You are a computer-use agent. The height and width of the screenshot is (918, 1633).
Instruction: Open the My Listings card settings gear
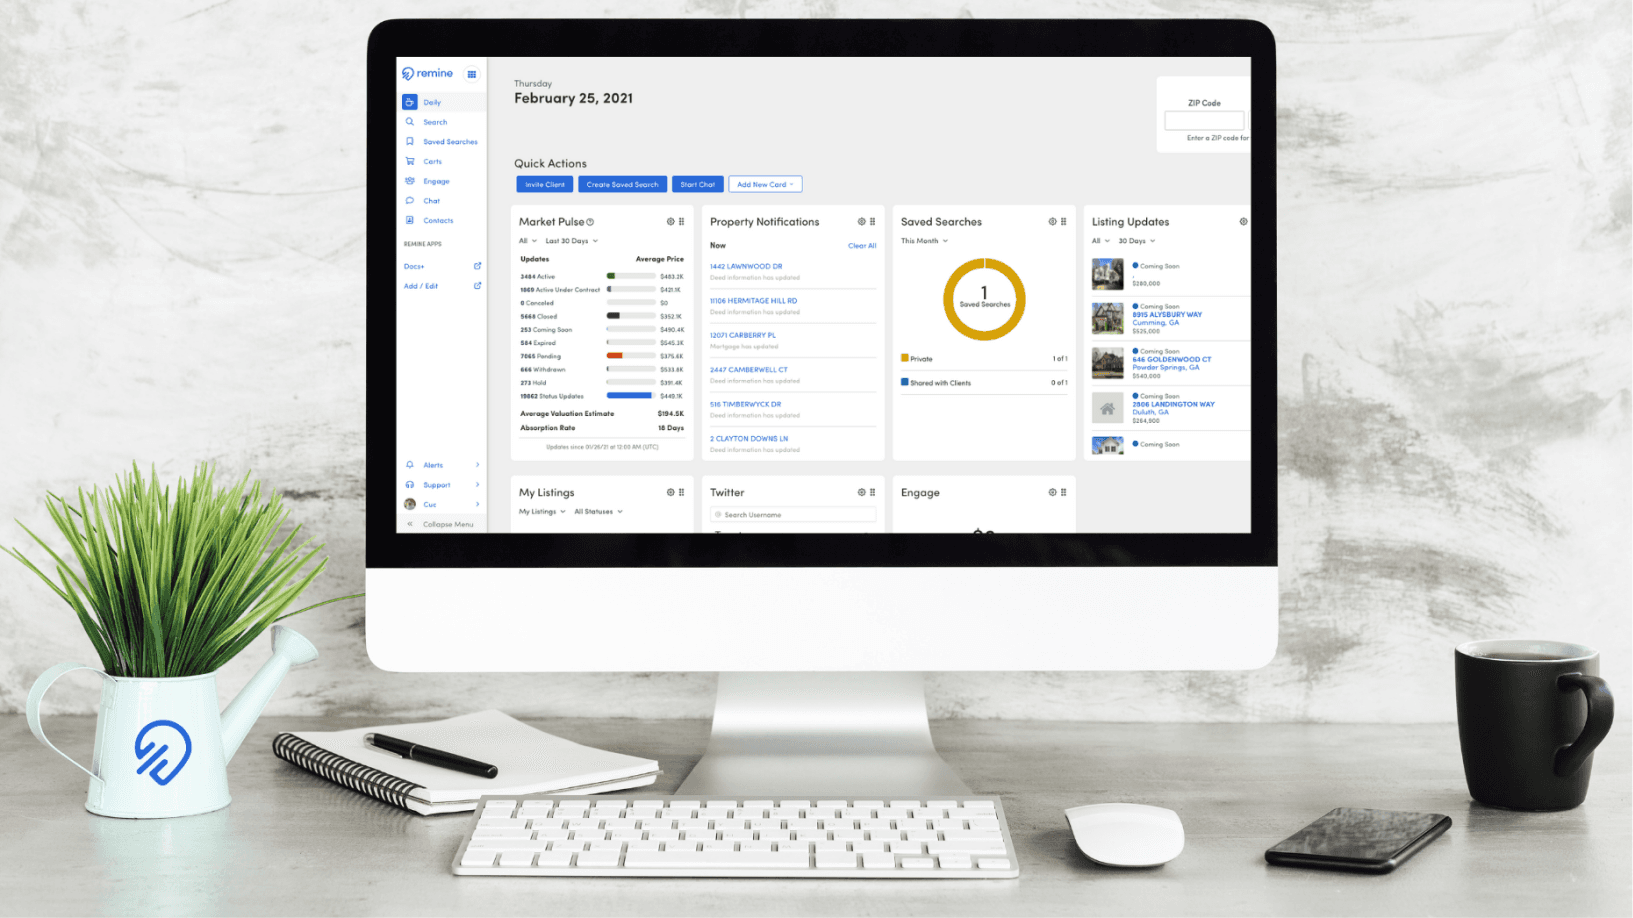[x=671, y=492]
